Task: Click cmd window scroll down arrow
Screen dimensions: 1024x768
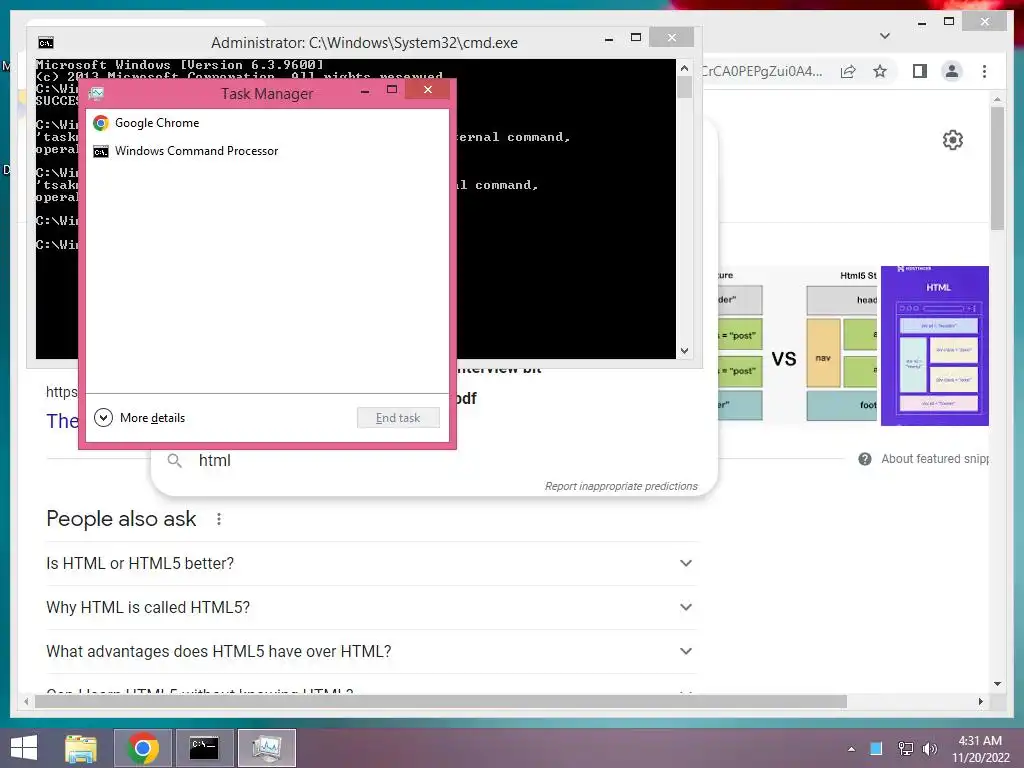Action: click(684, 351)
